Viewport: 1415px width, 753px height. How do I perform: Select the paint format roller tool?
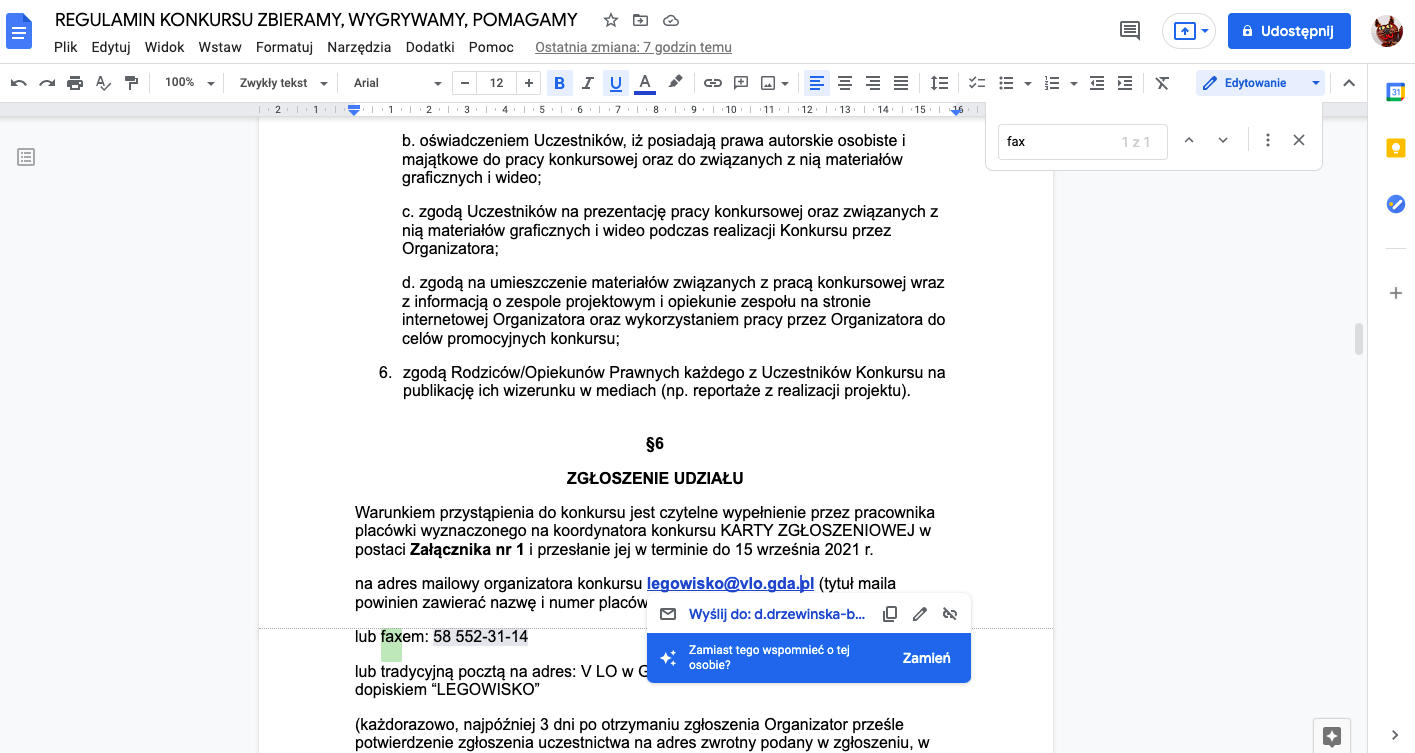click(x=131, y=83)
